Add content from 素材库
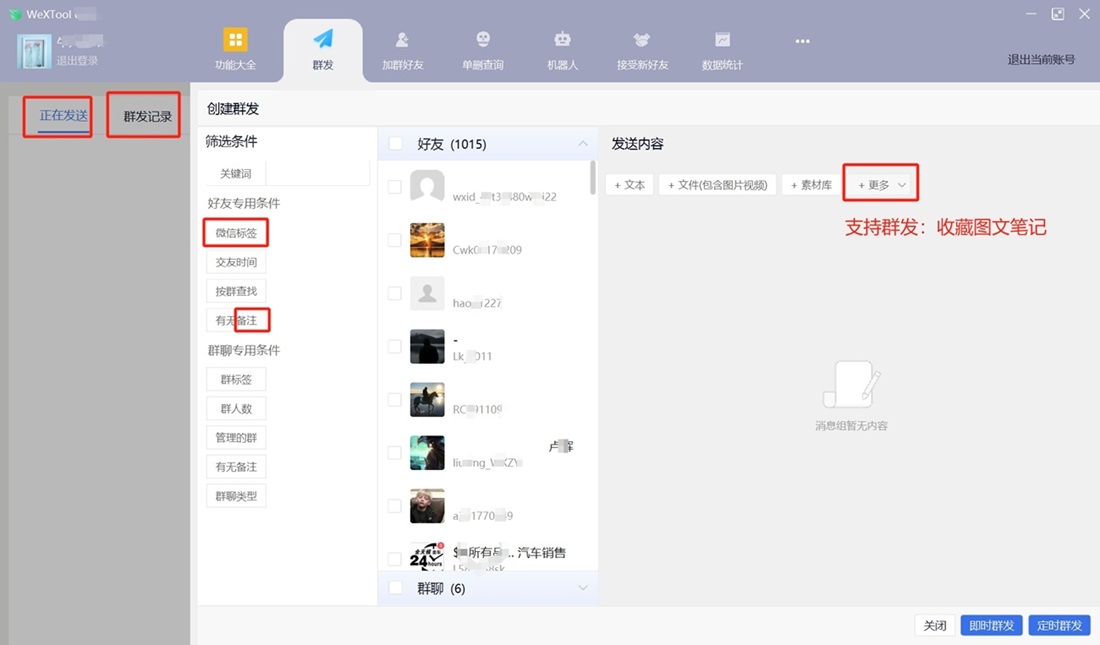 pyautogui.click(x=811, y=185)
